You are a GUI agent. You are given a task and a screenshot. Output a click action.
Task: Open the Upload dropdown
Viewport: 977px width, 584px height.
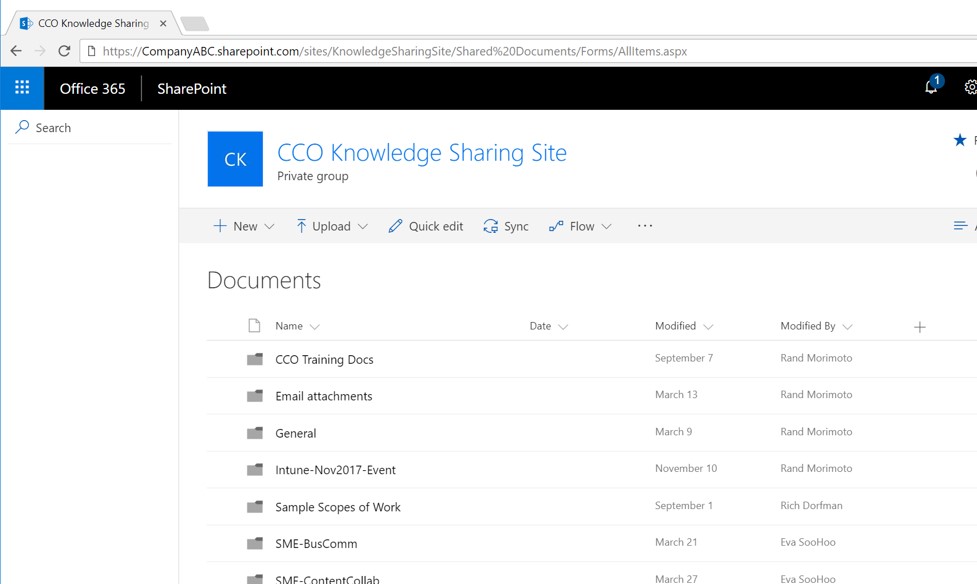[x=363, y=226]
